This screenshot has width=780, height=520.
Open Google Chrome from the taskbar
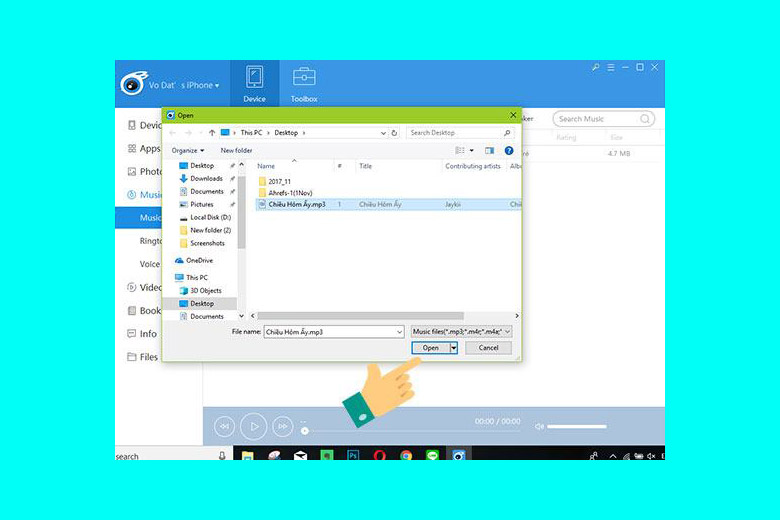tap(406, 455)
